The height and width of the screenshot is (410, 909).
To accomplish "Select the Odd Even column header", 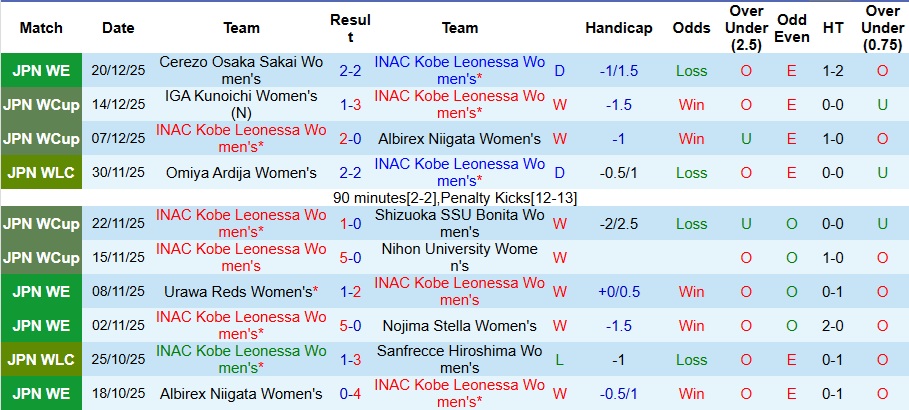I will (x=792, y=28).
